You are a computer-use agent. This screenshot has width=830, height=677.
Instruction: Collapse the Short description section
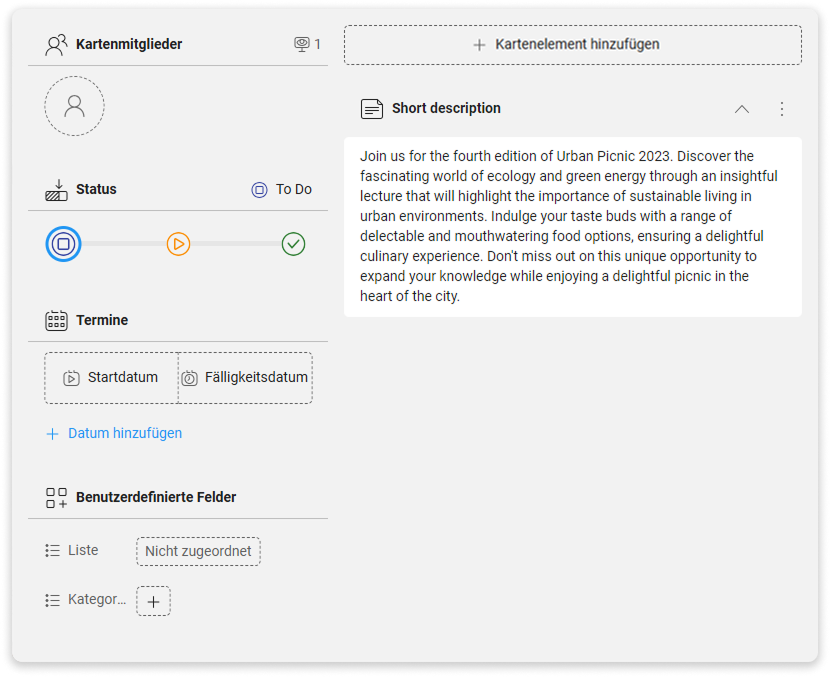tap(742, 109)
